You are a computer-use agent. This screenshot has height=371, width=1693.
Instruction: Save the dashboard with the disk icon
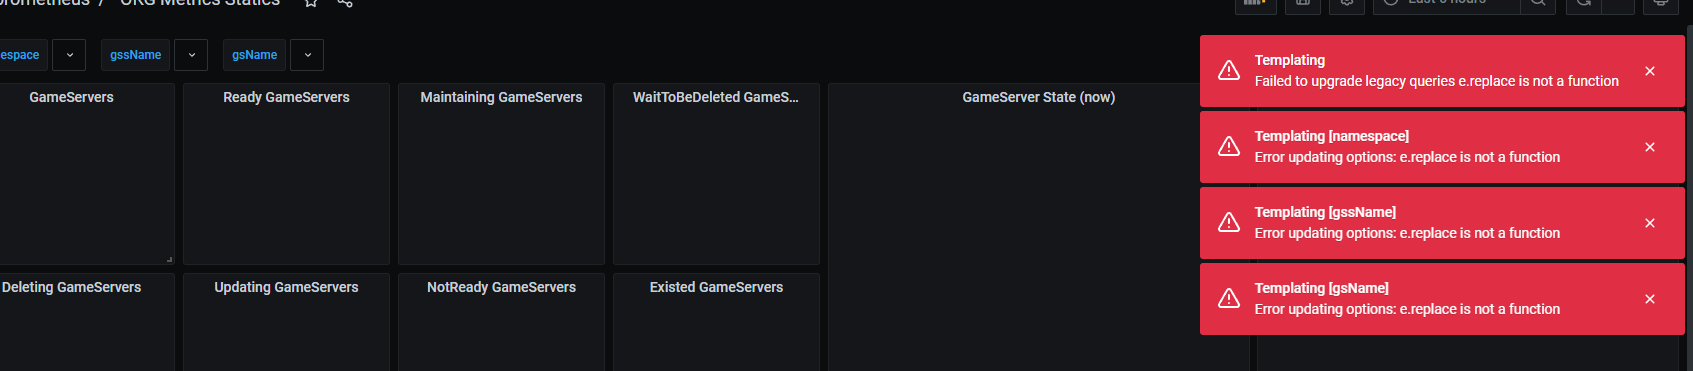click(1302, 4)
